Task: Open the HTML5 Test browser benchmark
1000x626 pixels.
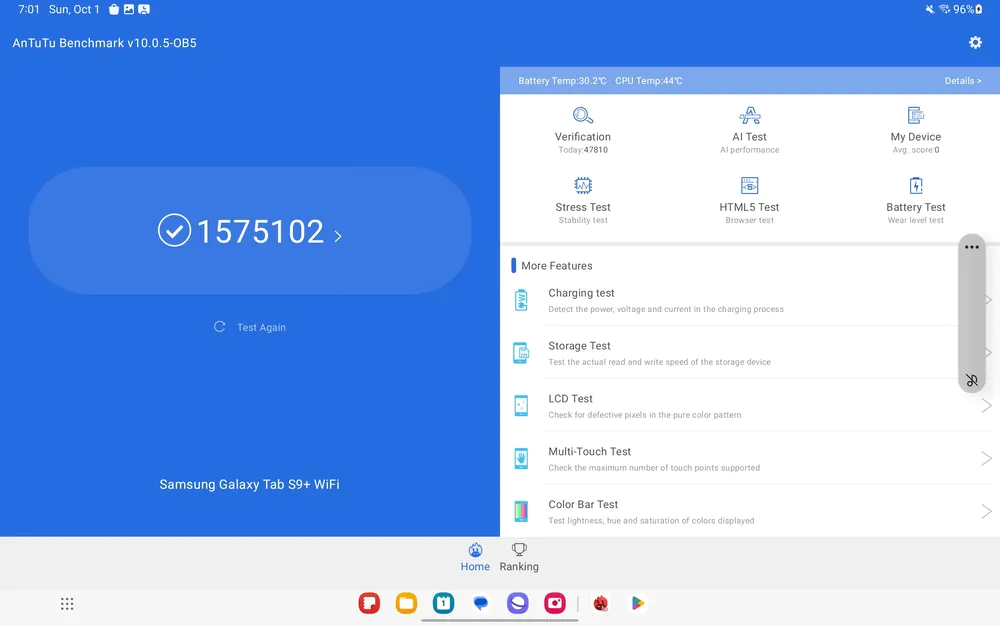Action: [x=749, y=200]
